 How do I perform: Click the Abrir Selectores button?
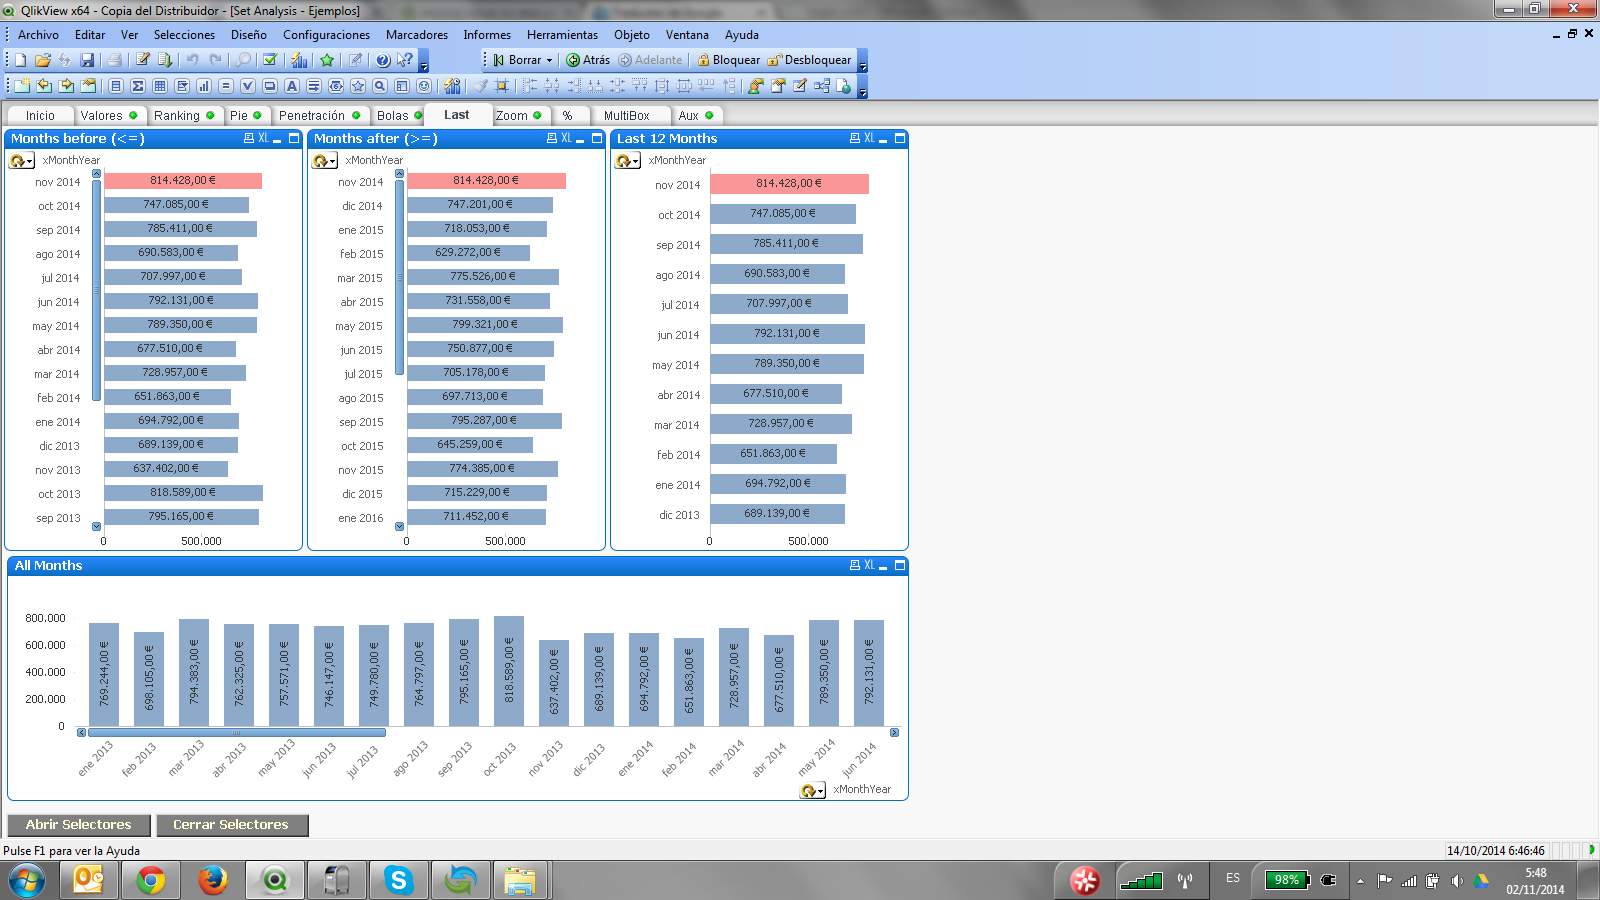pos(79,825)
